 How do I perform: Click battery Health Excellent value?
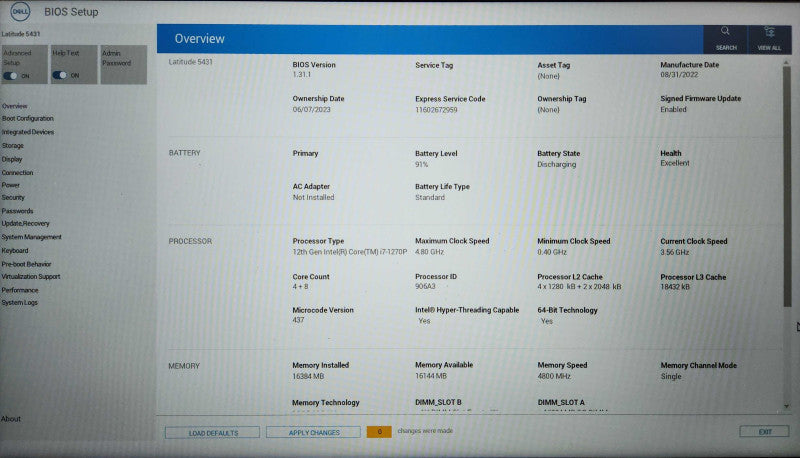(x=674, y=163)
